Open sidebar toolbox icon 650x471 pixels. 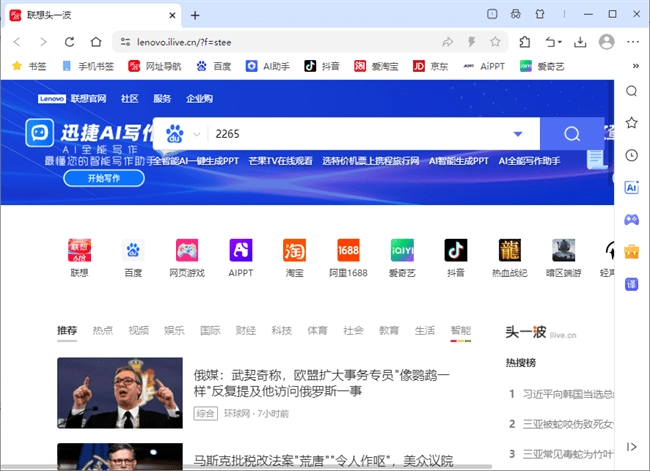pyautogui.click(x=631, y=252)
